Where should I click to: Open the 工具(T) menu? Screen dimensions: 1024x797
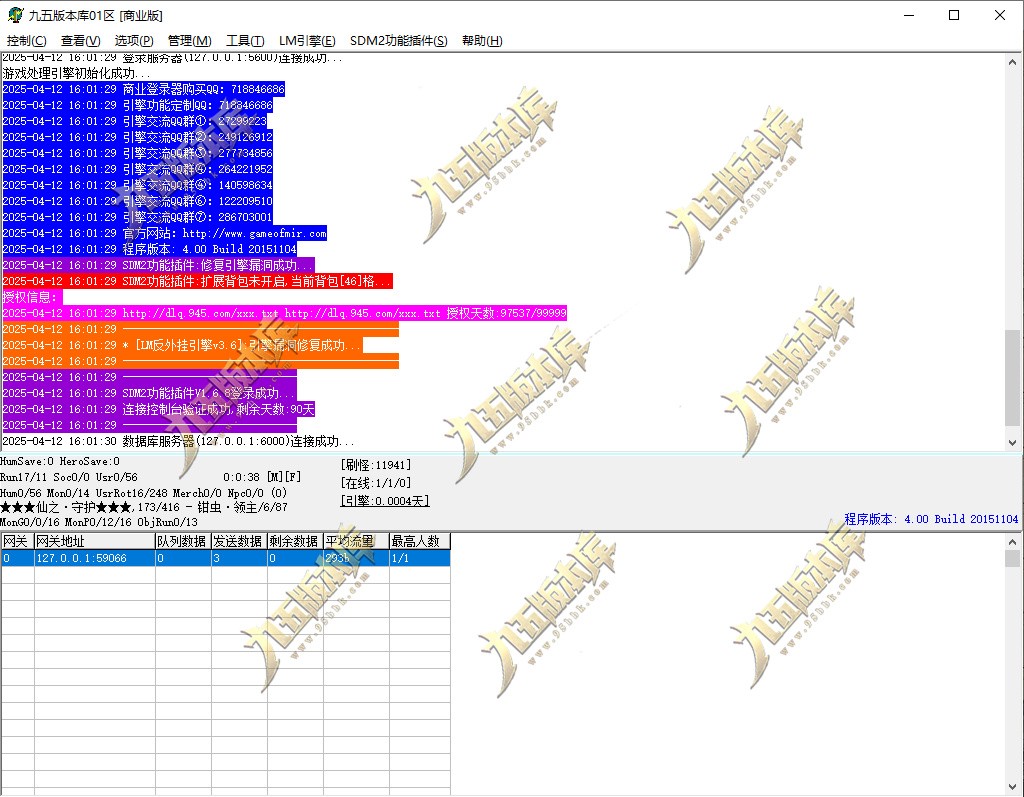(x=245, y=41)
